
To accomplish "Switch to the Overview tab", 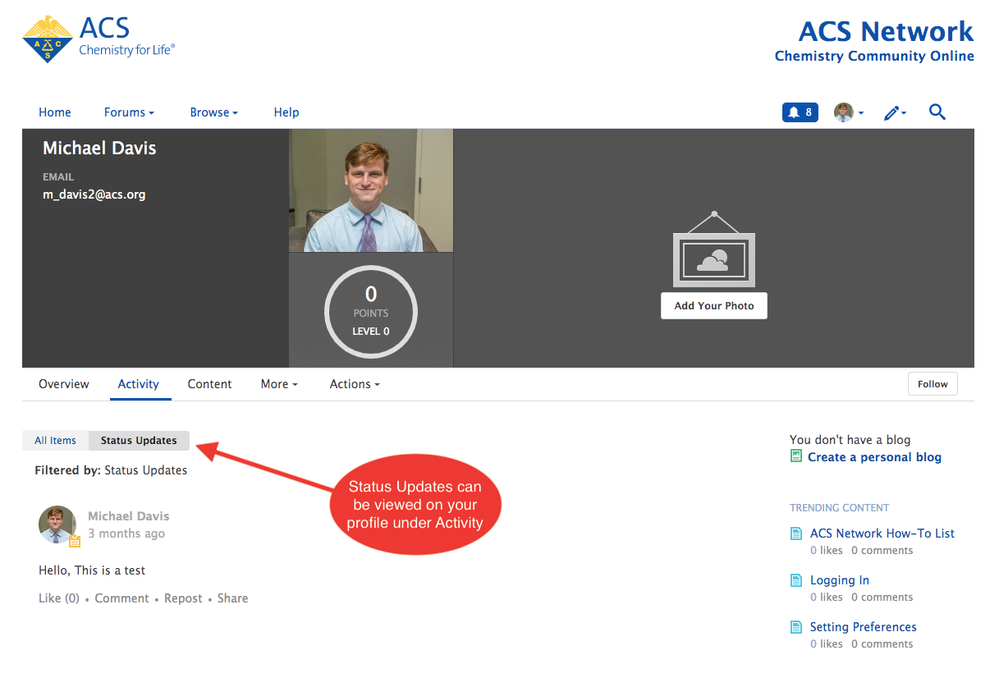I will [64, 384].
